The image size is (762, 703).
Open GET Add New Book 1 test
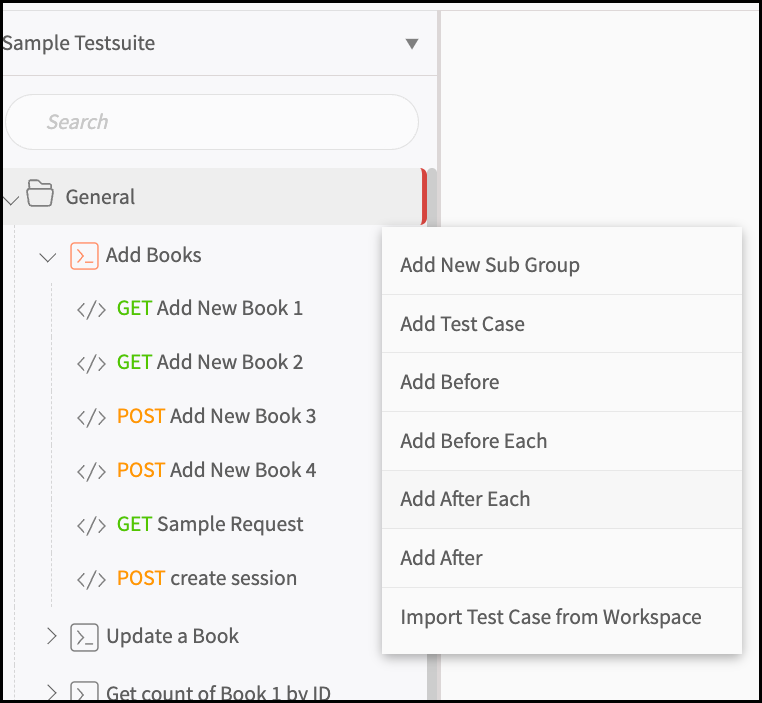click(x=209, y=309)
